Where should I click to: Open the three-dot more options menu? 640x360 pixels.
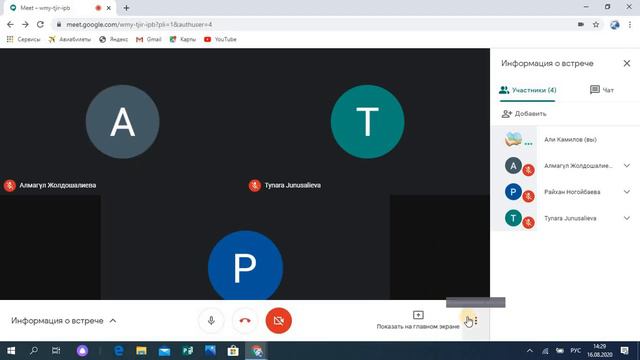(x=476, y=321)
